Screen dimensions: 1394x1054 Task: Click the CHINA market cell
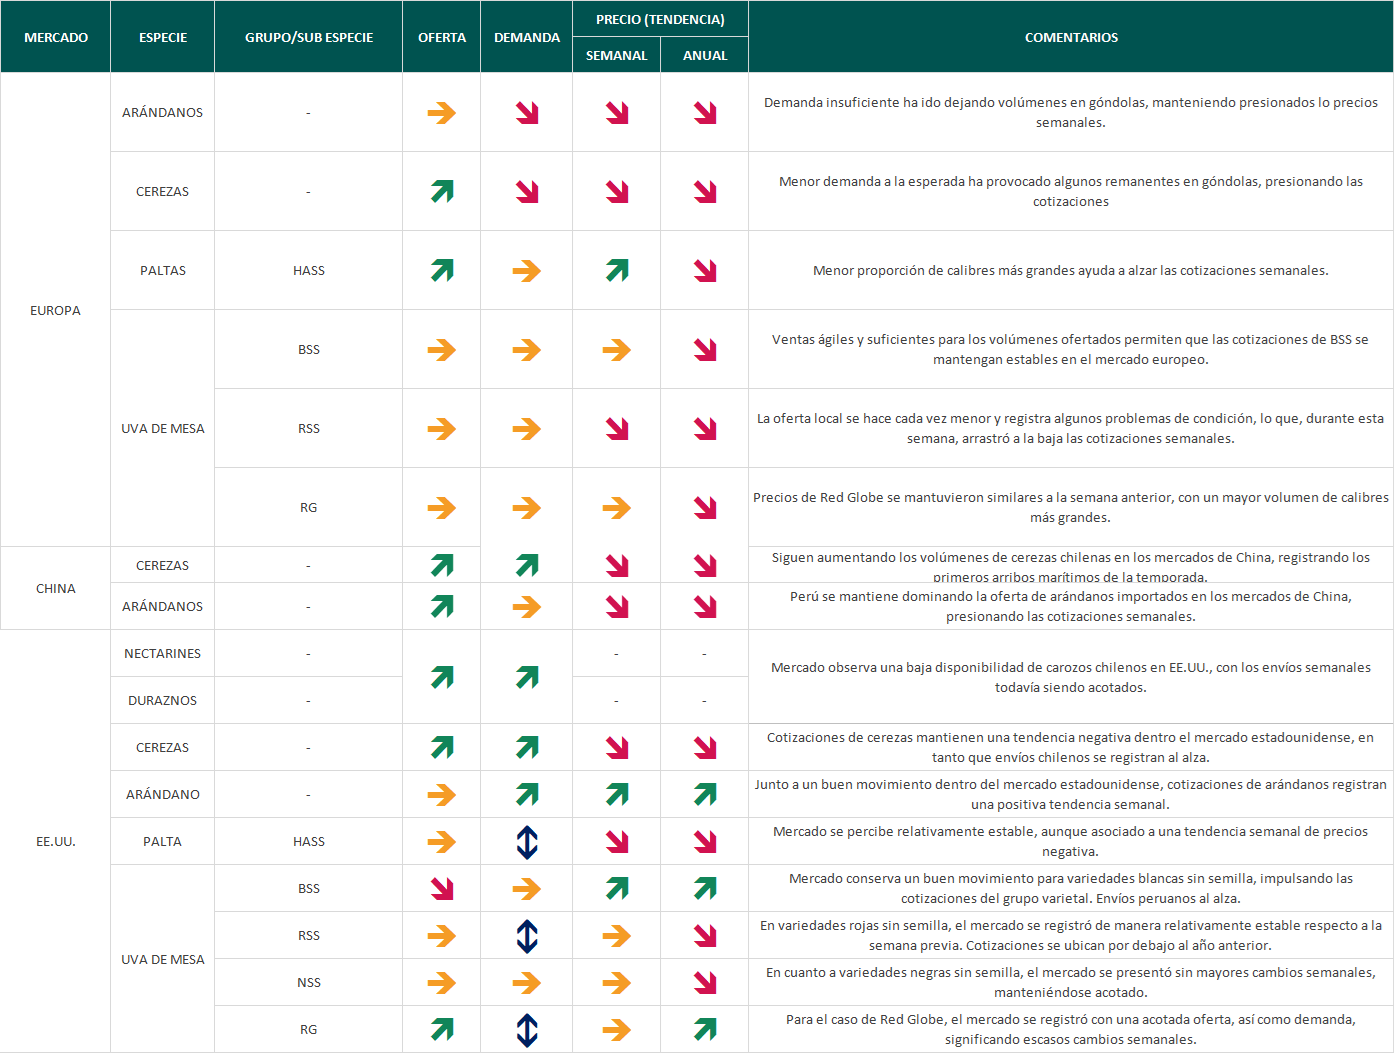56,588
